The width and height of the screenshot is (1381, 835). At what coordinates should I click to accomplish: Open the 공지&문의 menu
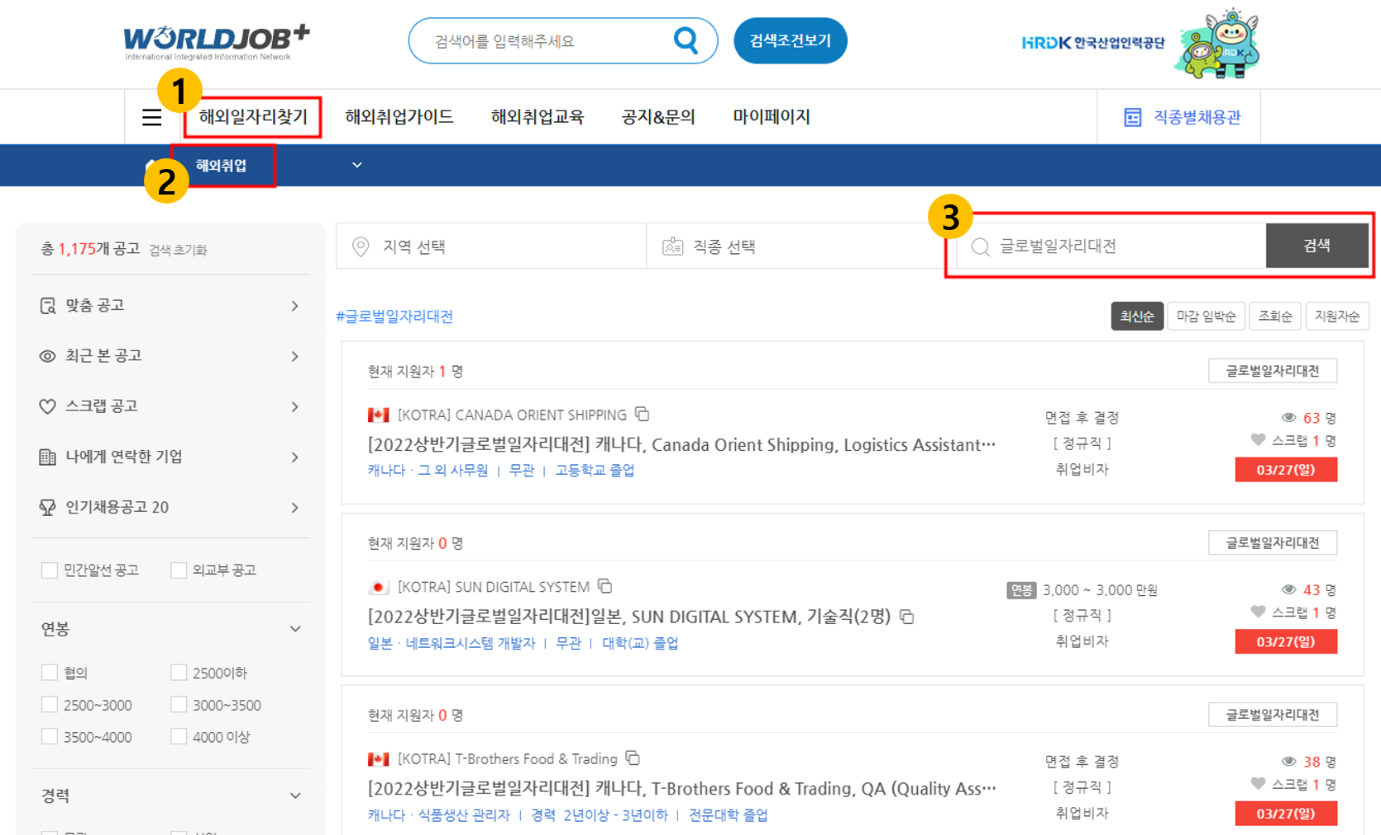tap(658, 117)
